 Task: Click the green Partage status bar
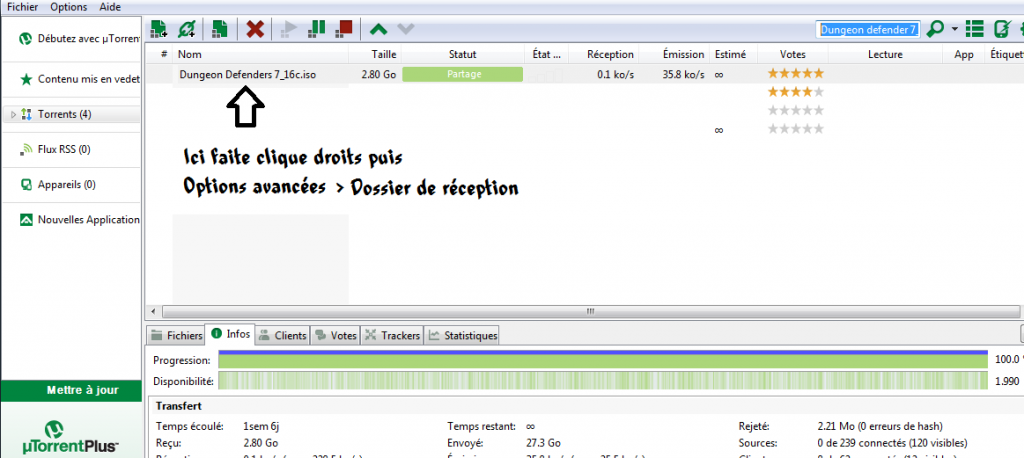pos(463,74)
